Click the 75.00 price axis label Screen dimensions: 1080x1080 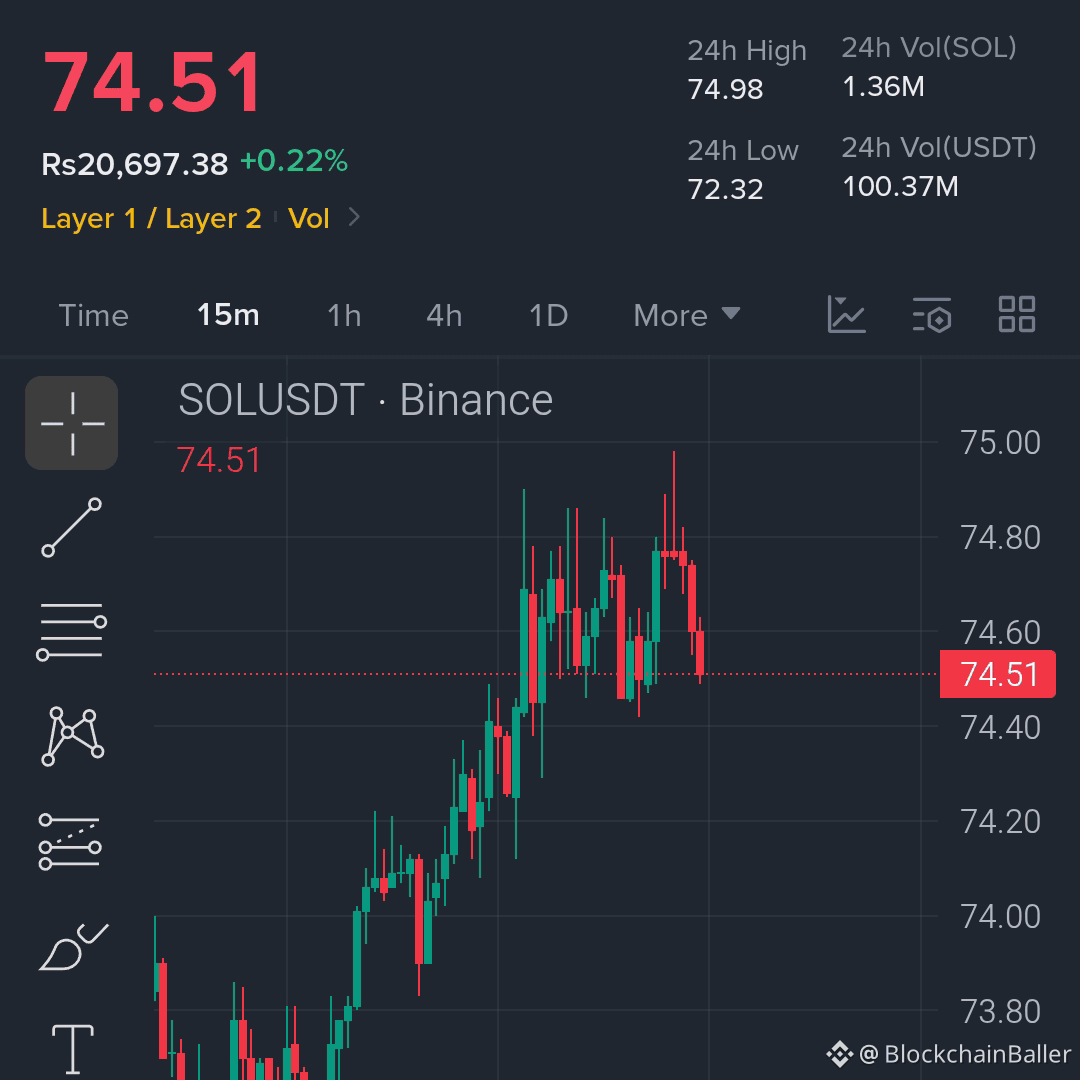coord(1000,443)
